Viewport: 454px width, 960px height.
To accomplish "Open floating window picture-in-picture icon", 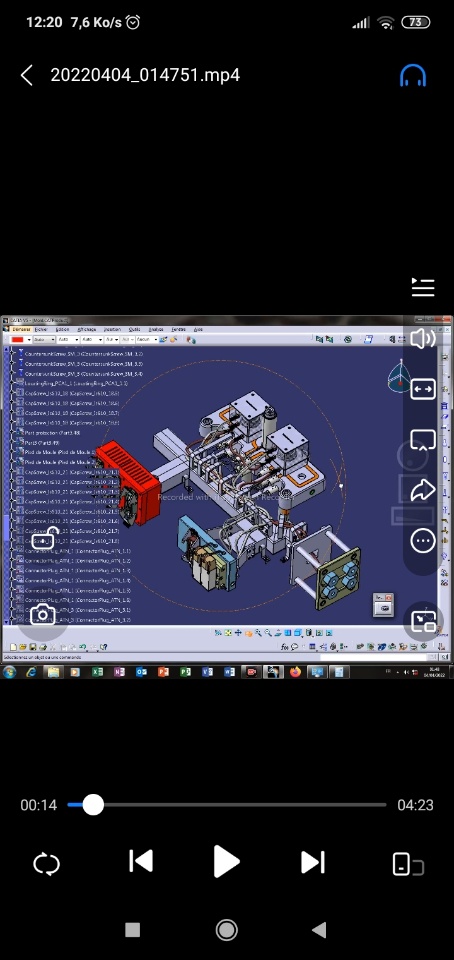I will tap(423, 621).
